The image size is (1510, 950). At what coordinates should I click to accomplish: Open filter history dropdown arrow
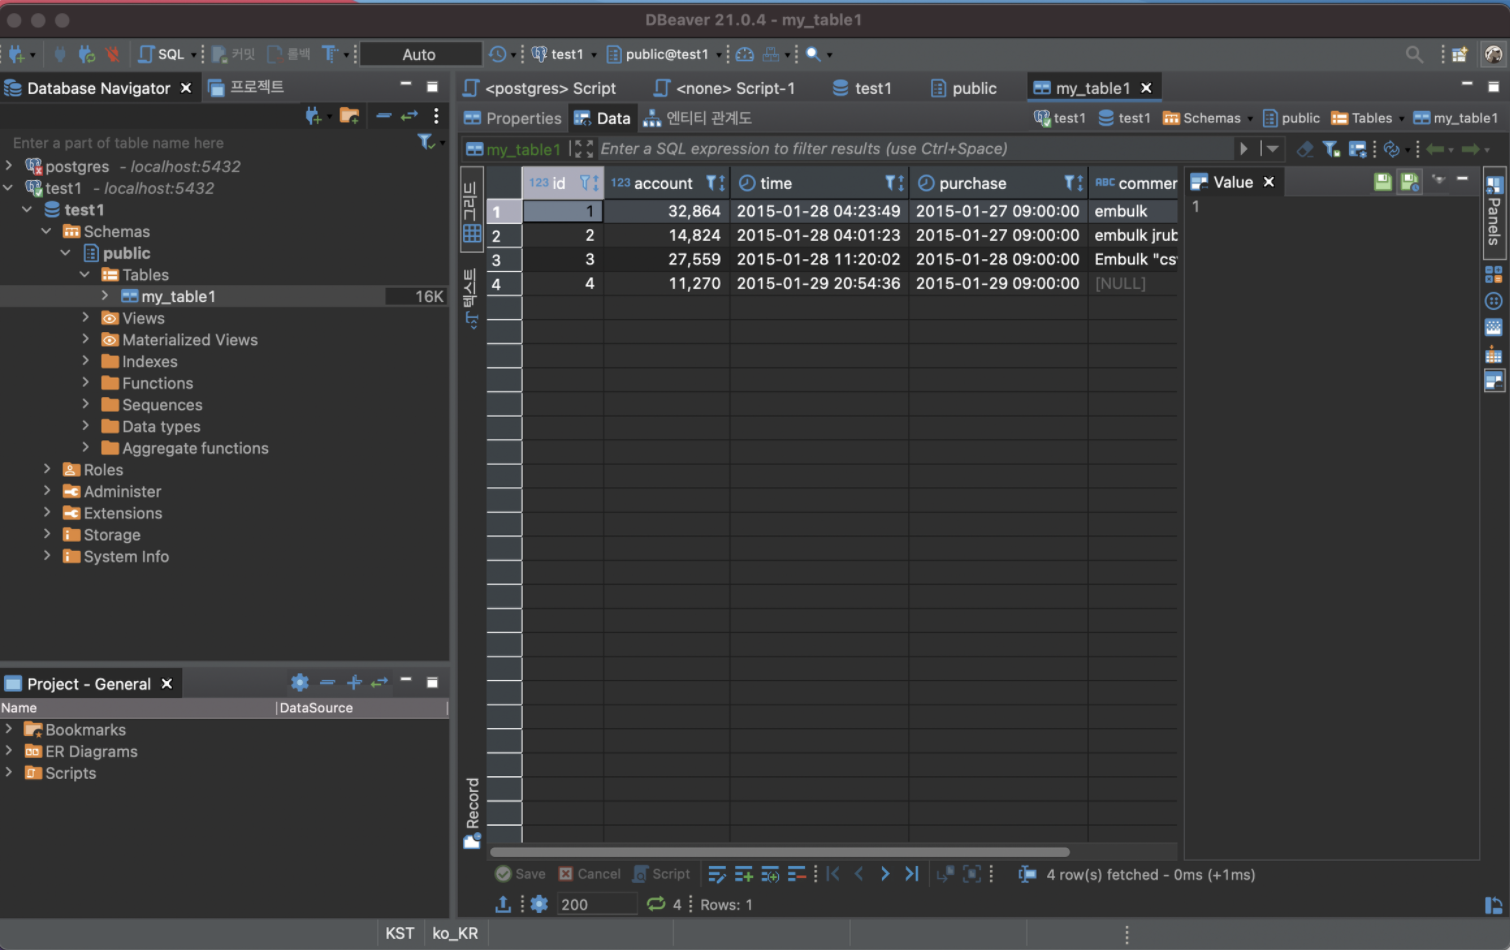click(x=1272, y=149)
